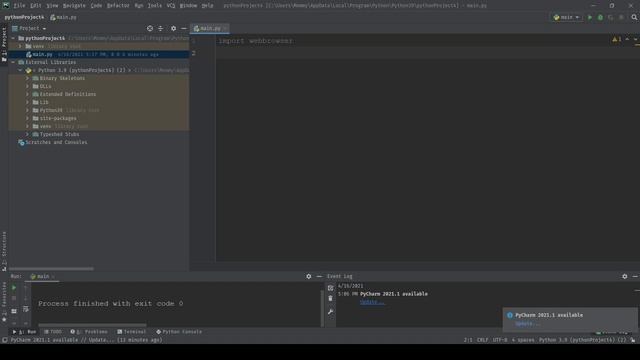Image resolution: width=640 pixels, height=360 pixels.
Task: Open the File menu
Action: [19, 6]
